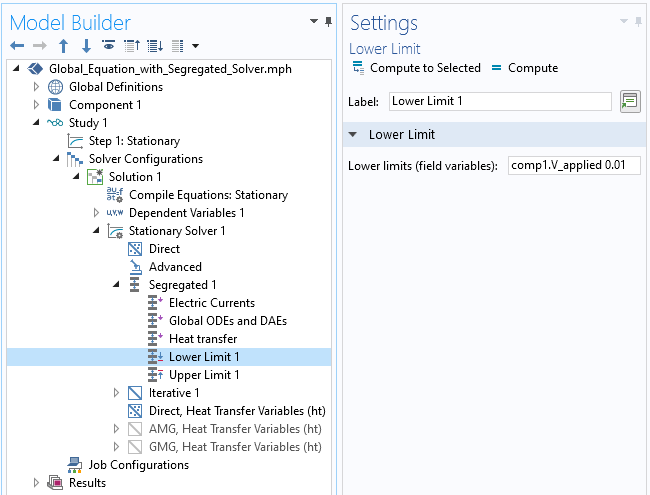Click the Compute button
650x495 pixels.
point(524,68)
